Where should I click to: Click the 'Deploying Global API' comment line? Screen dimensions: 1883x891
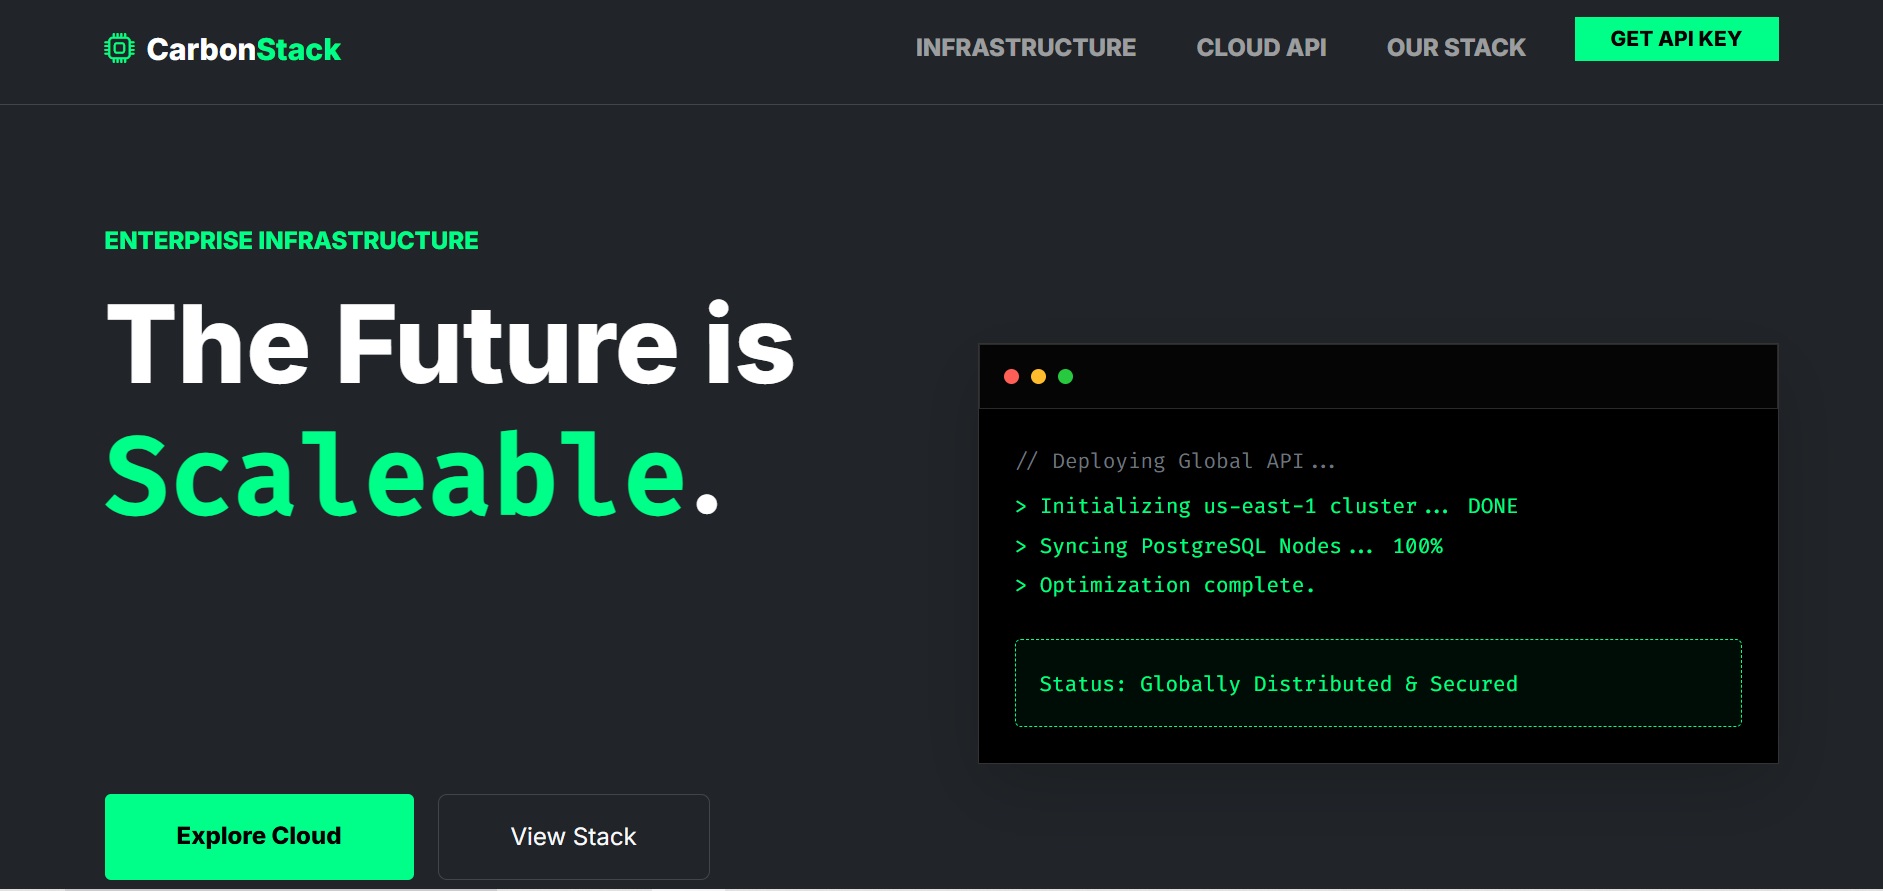(1175, 461)
